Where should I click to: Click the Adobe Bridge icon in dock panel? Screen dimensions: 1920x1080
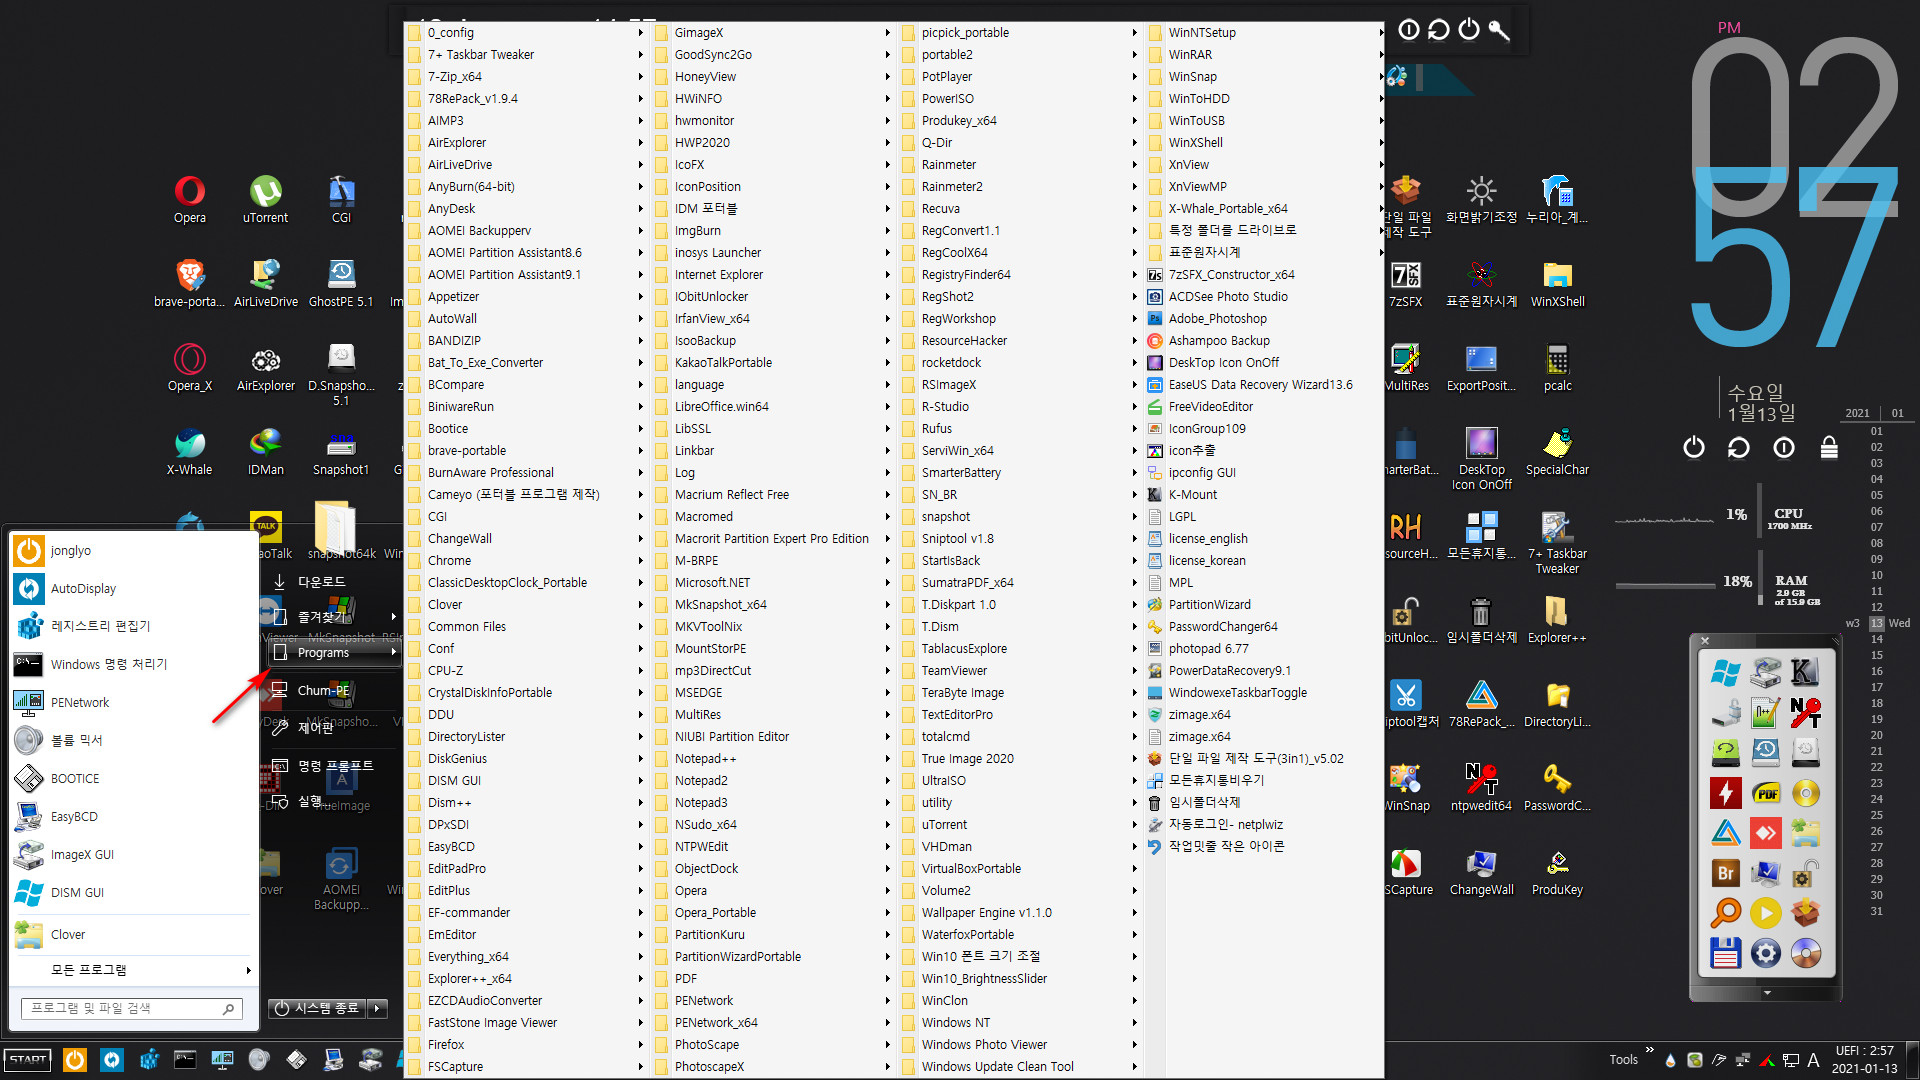(1725, 873)
